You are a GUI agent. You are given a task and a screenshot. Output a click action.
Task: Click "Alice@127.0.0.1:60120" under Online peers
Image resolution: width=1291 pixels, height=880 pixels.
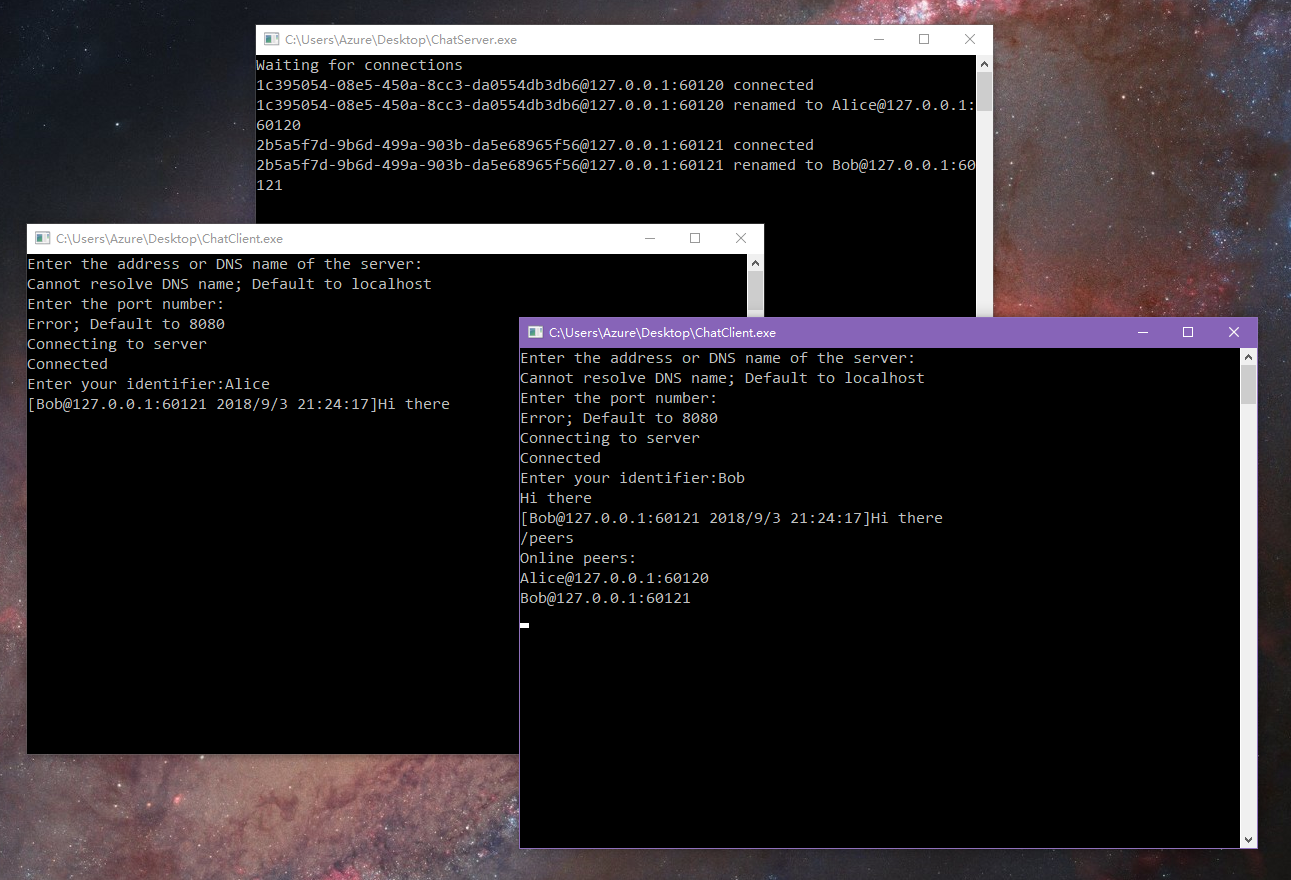(615, 578)
